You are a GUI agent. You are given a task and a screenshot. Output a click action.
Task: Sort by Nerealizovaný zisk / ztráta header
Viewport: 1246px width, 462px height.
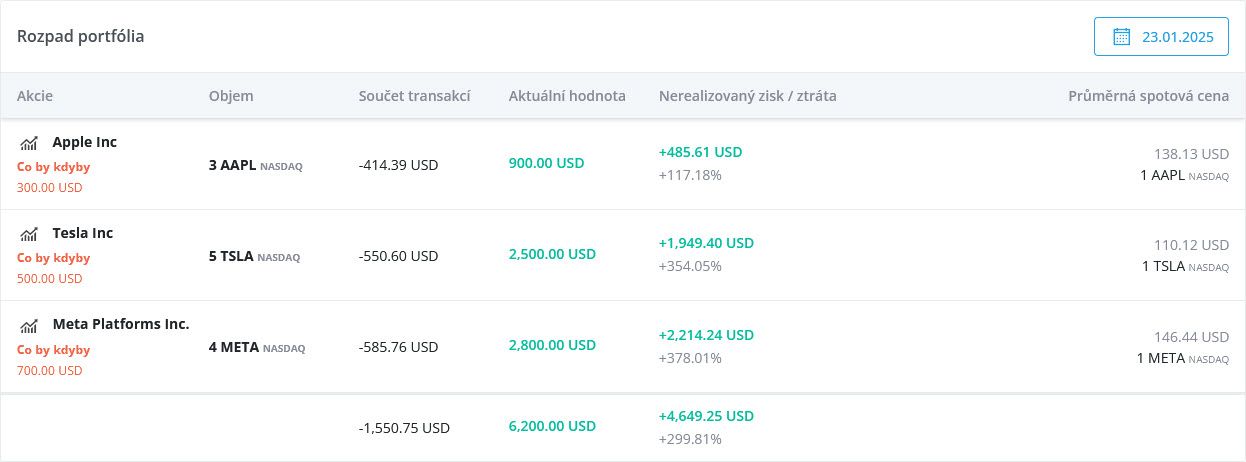(x=748, y=96)
